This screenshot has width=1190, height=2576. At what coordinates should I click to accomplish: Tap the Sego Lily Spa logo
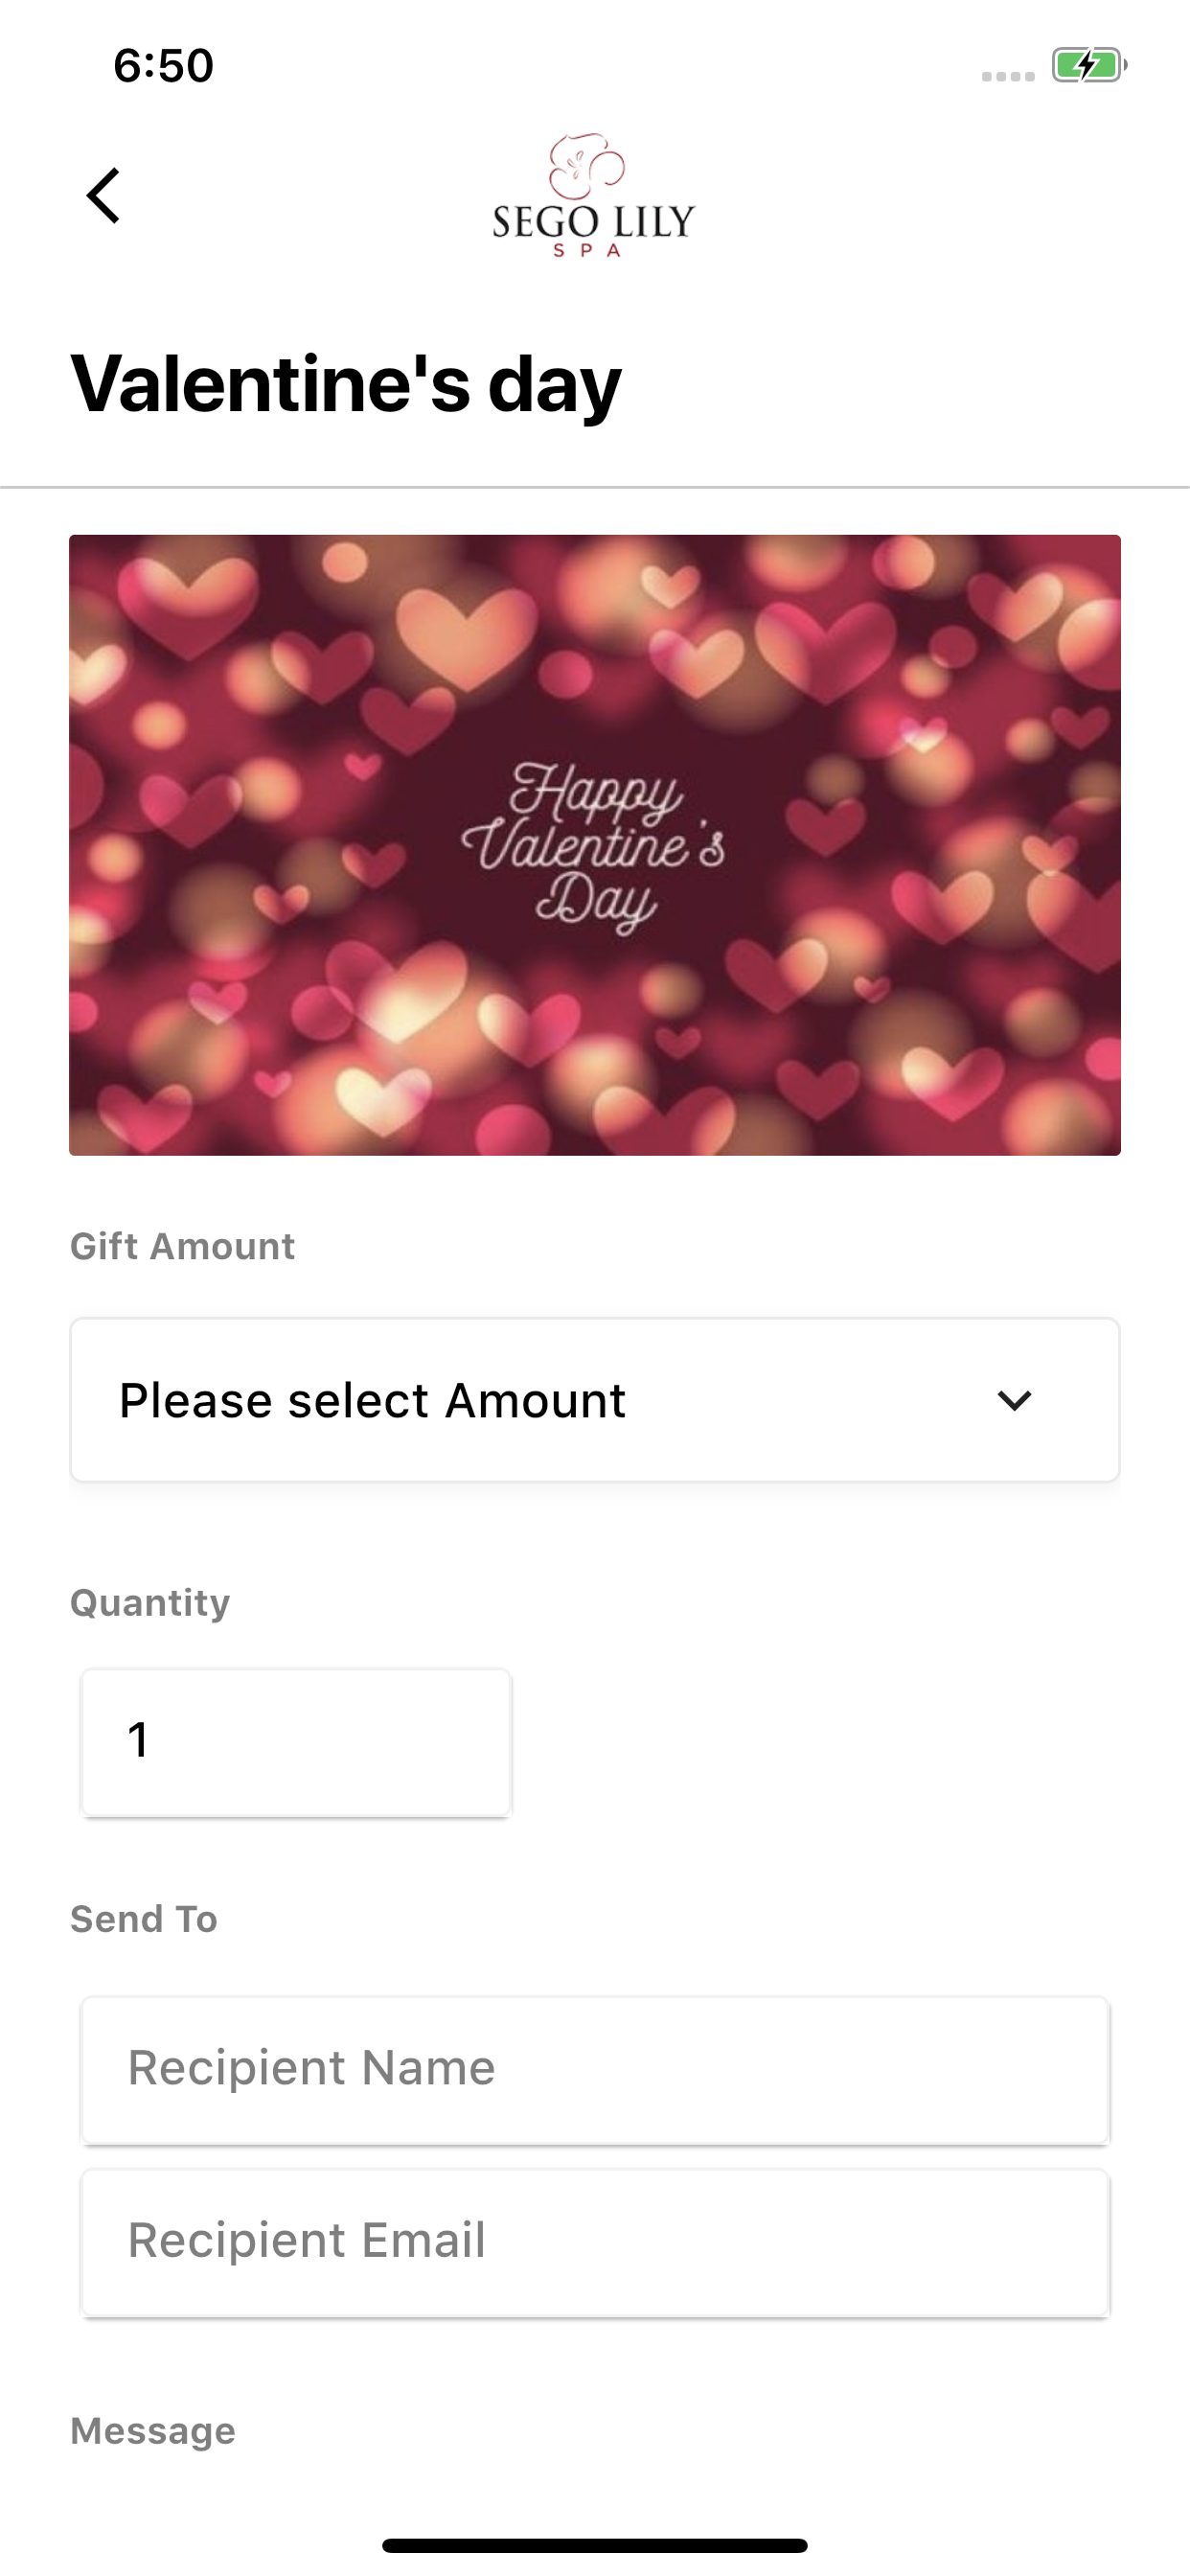point(594,195)
